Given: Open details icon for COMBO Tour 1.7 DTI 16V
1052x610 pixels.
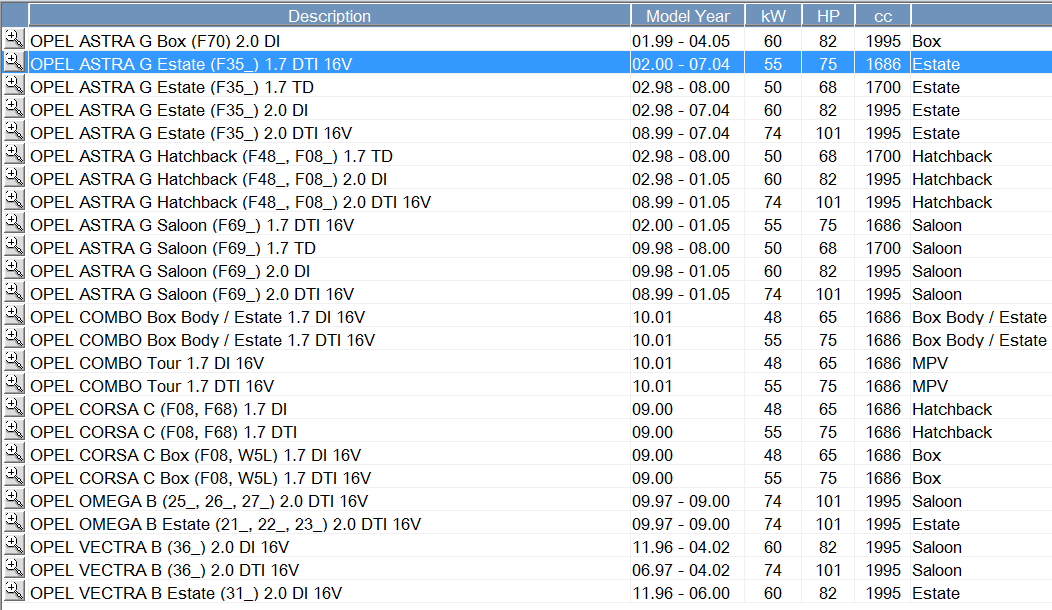Looking at the screenshot, I should [x=14, y=384].
